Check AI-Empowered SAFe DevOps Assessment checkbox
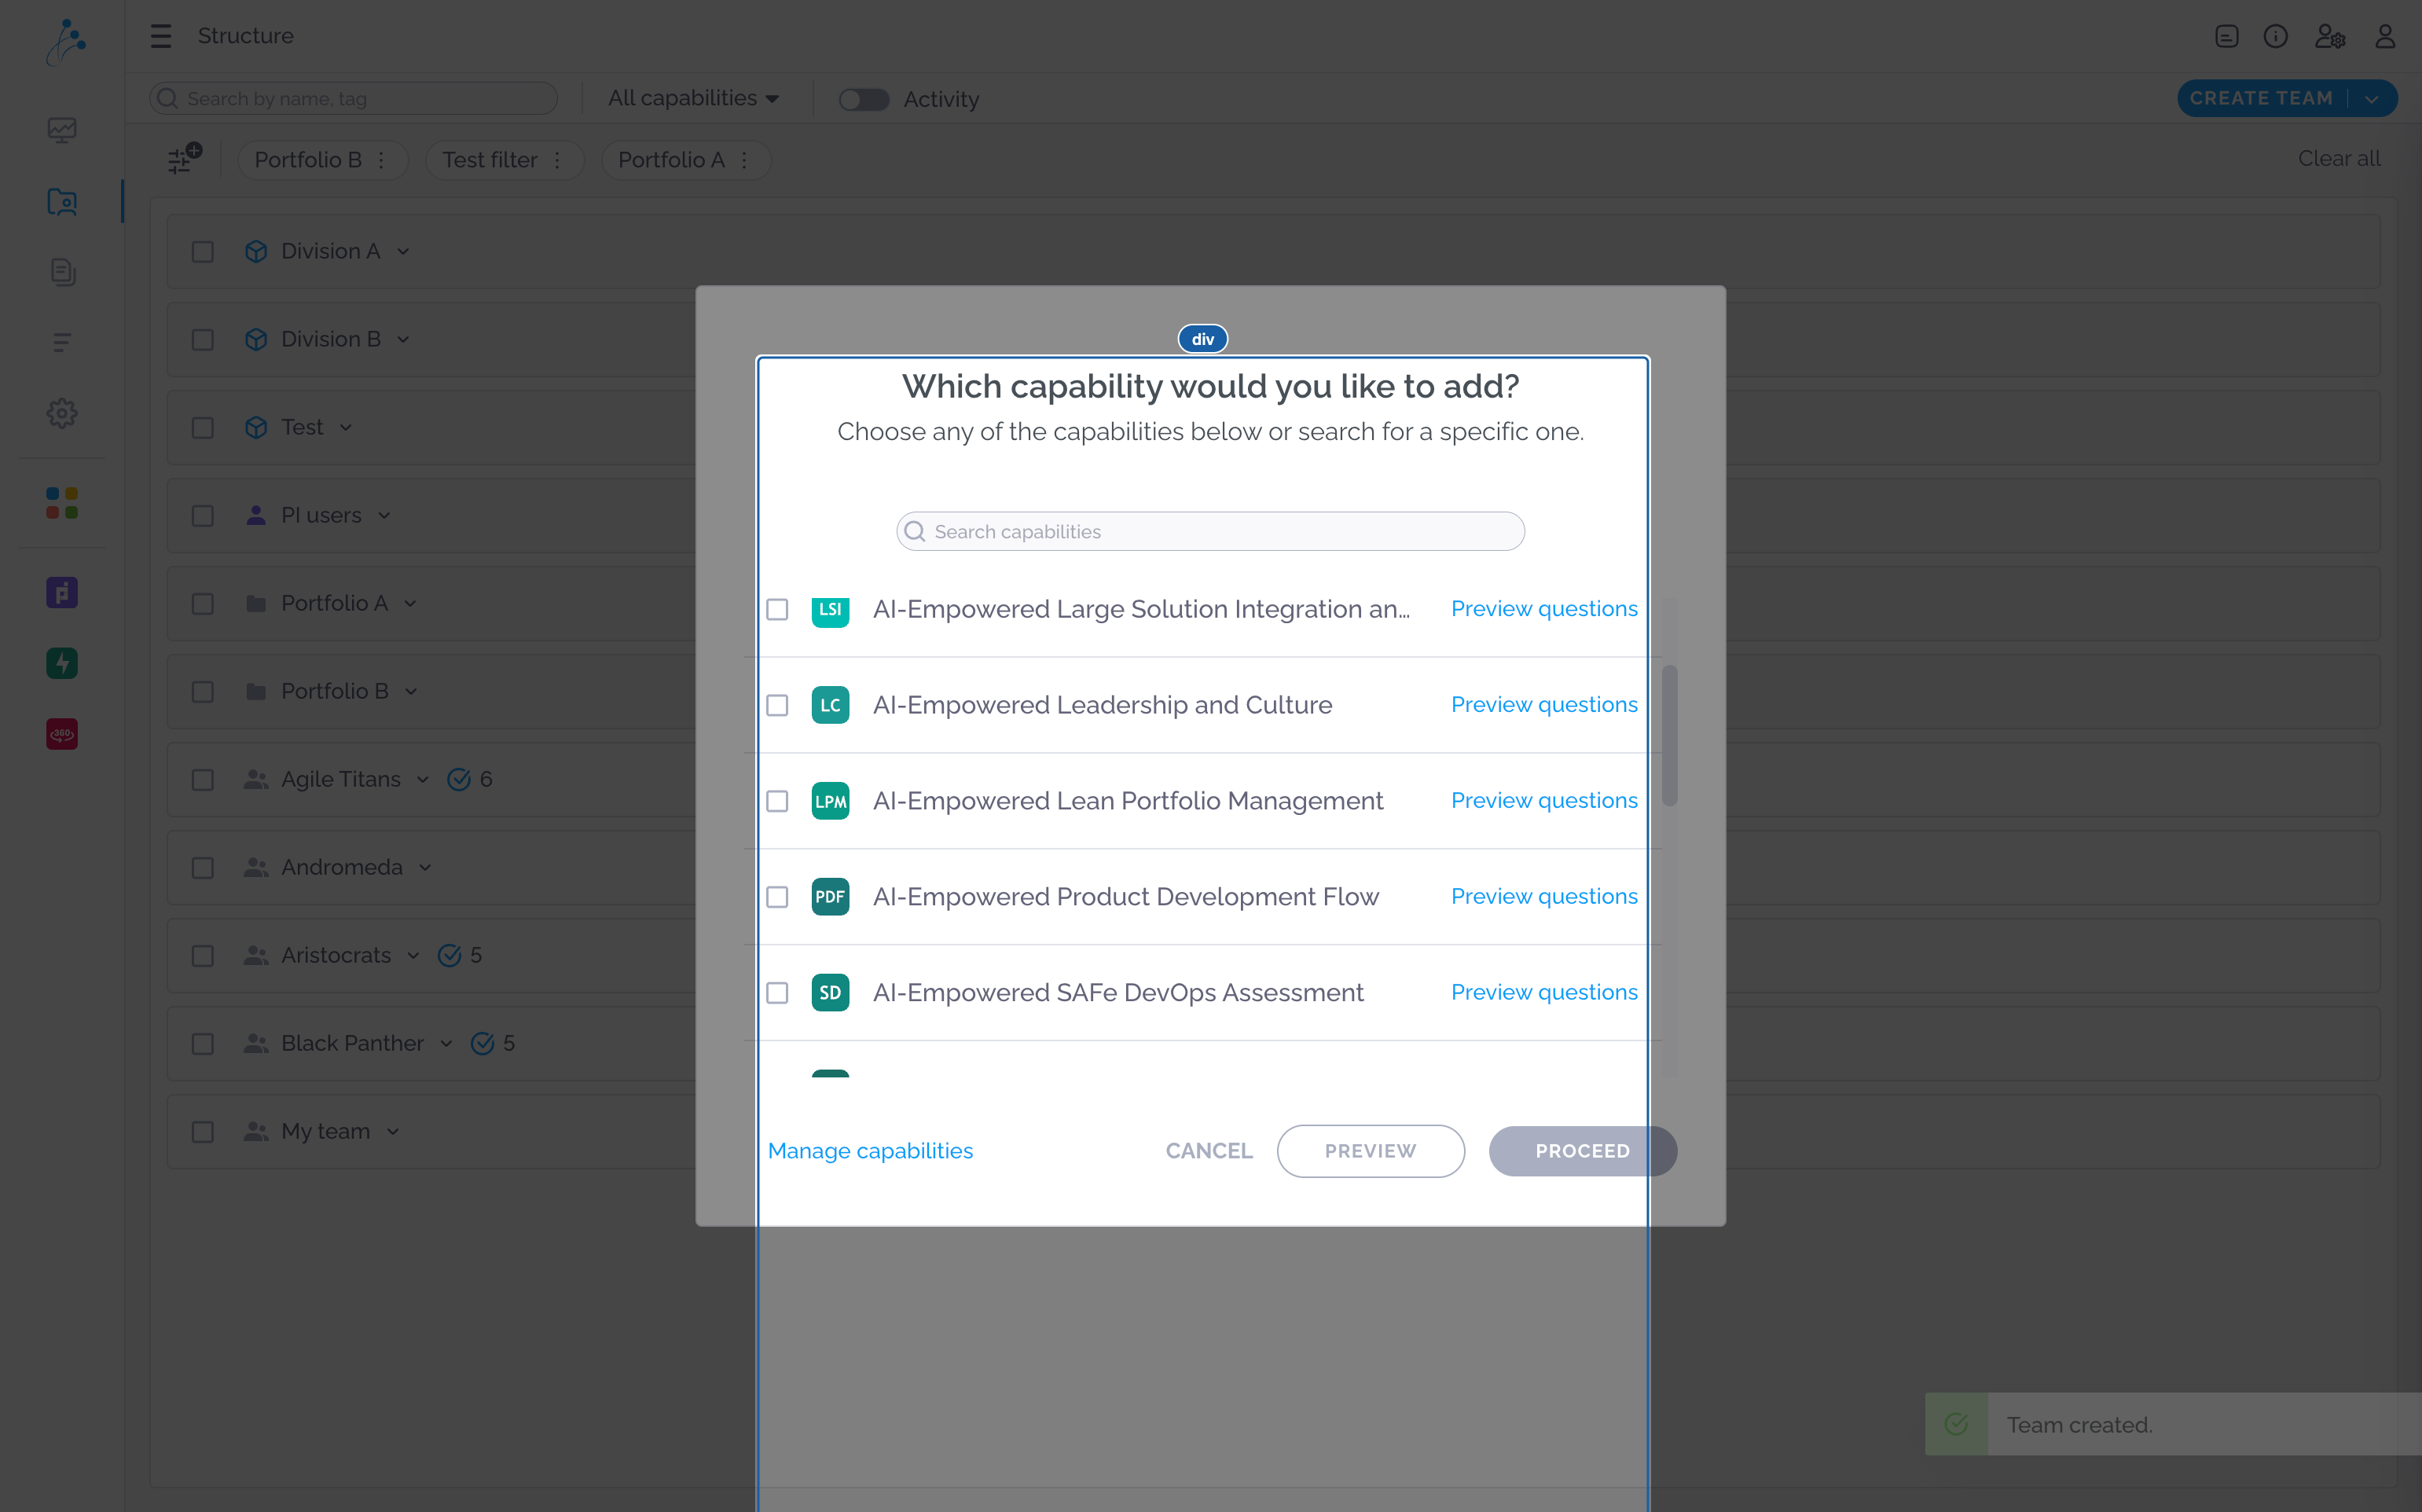 pos(777,993)
